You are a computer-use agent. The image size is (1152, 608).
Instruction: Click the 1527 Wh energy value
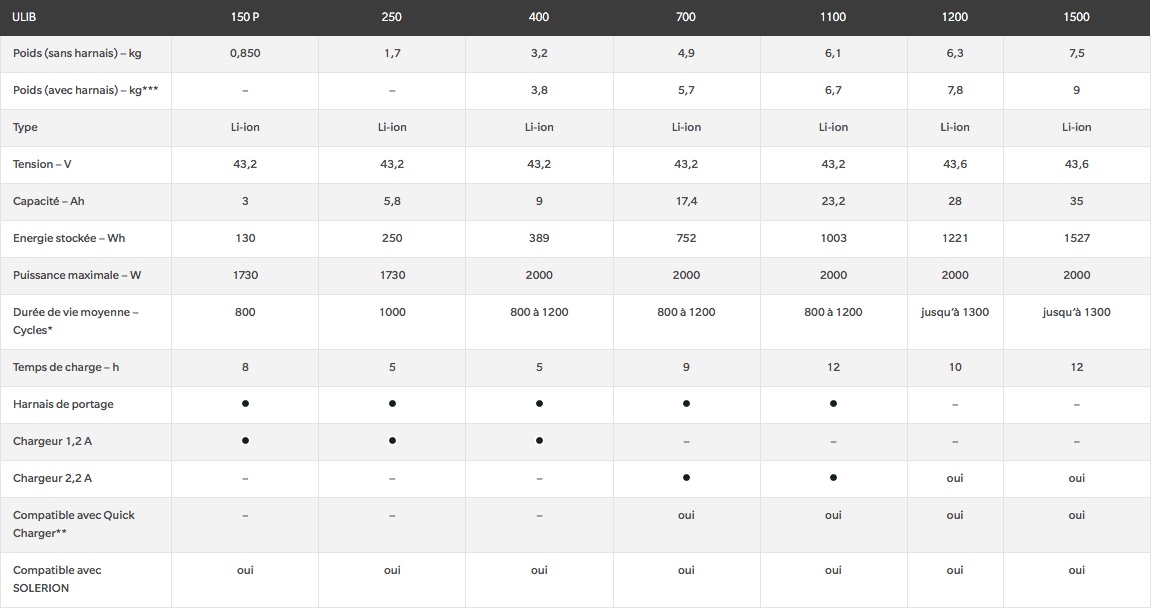click(x=1077, y=238)
